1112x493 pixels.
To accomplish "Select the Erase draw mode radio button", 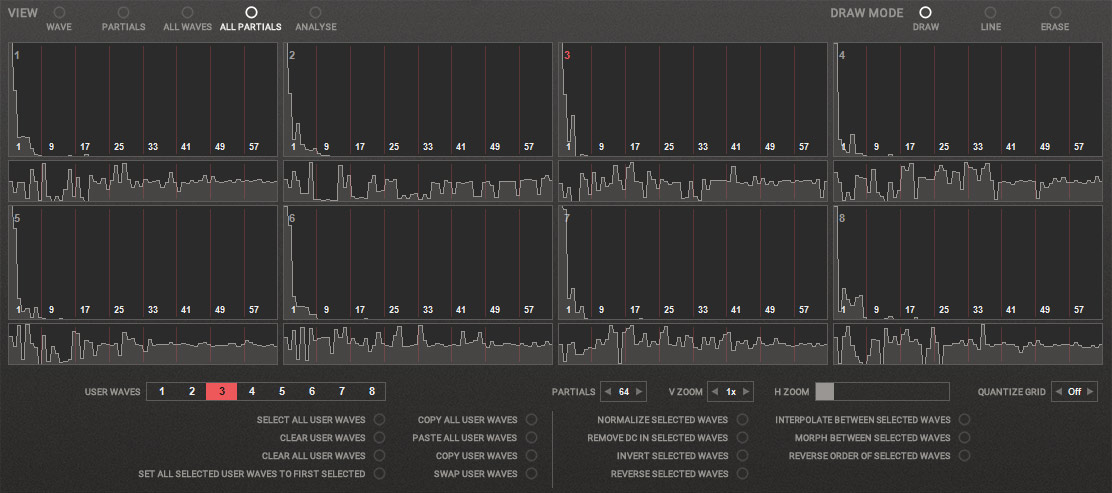I will click(1054, 12).
